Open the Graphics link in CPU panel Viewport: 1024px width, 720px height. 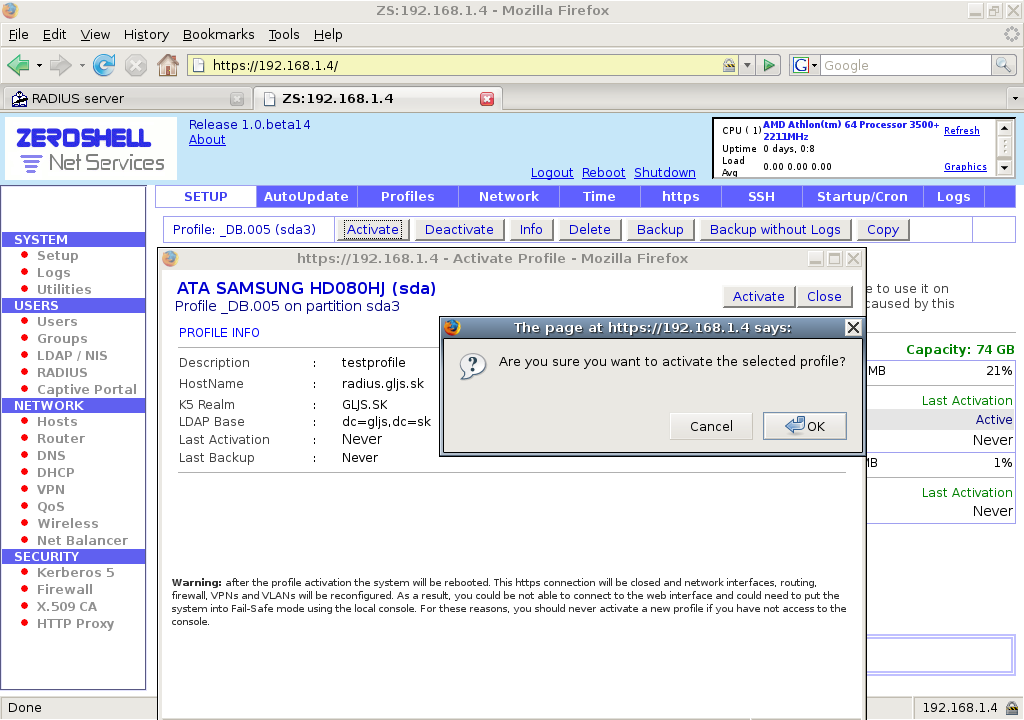tap(965, 167)
